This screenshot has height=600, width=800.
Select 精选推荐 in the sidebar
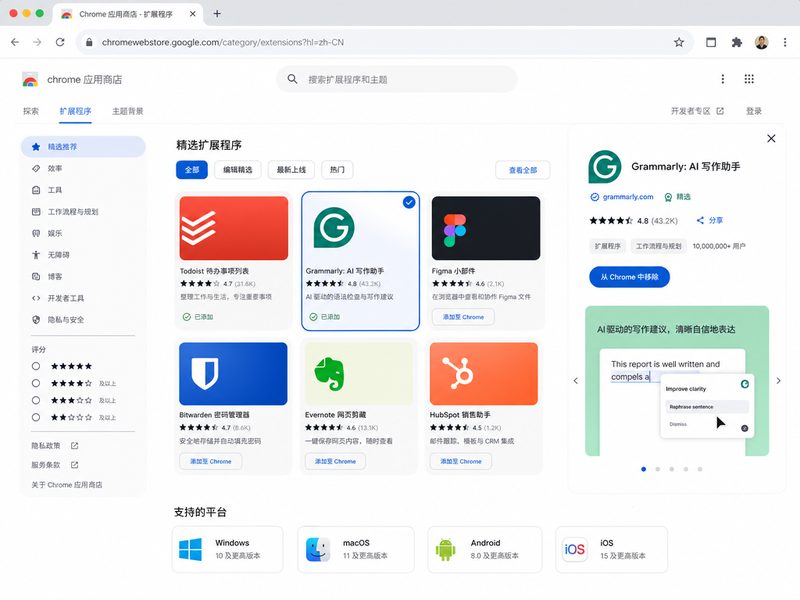[83, 147]
